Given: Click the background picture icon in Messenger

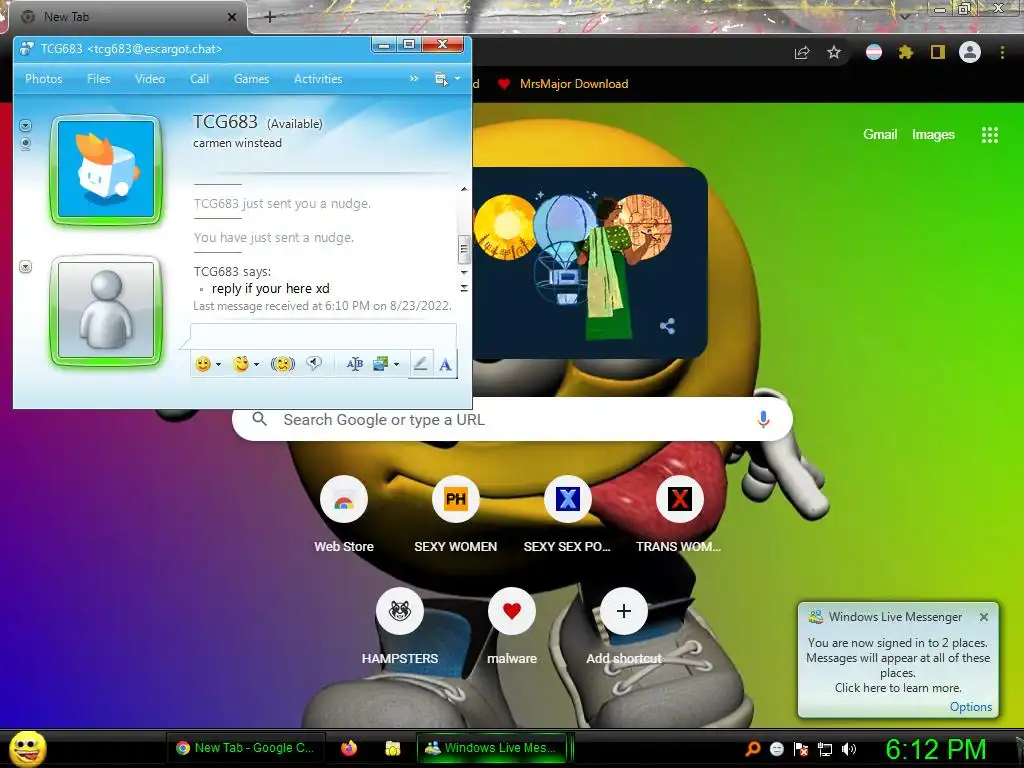Looking at the screenshot, I should coord(381,364).
